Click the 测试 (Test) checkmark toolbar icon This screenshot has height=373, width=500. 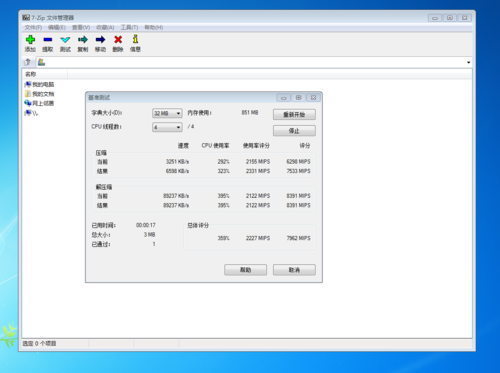pos(65,40)
